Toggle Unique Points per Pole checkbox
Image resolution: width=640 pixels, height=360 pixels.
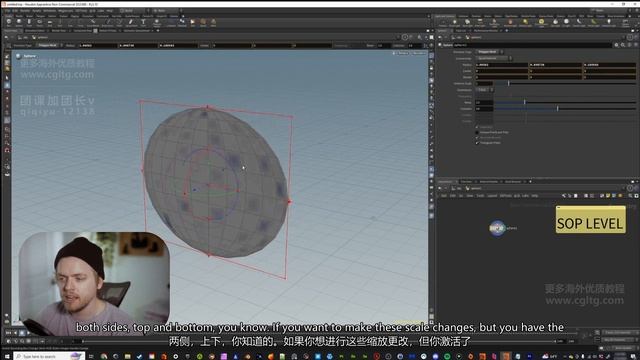tap(477, 132)
